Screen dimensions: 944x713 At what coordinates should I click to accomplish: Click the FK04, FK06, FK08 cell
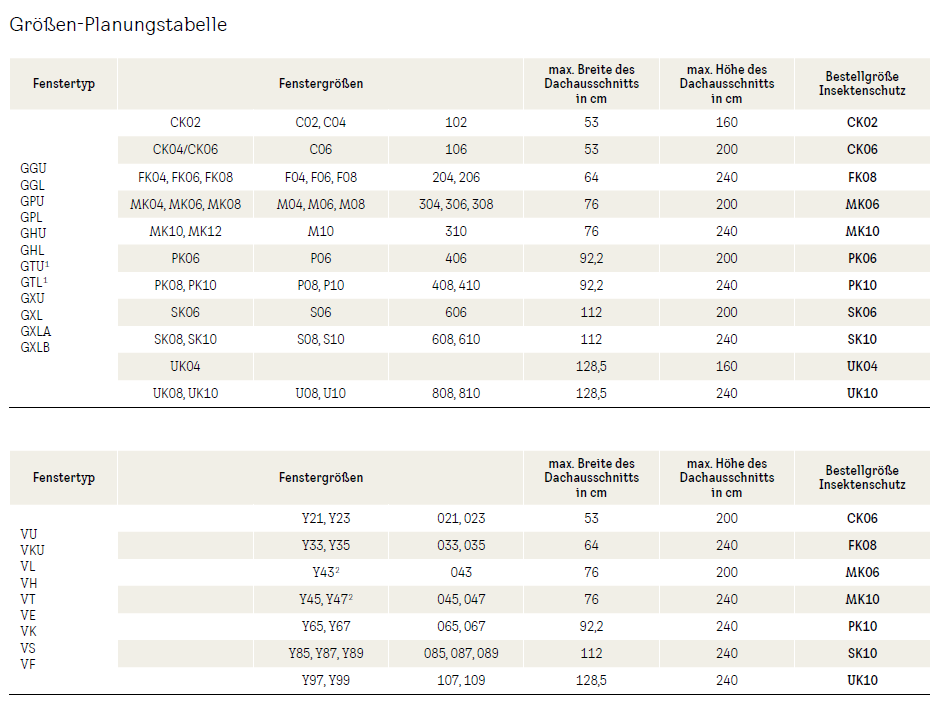[185, 177]
